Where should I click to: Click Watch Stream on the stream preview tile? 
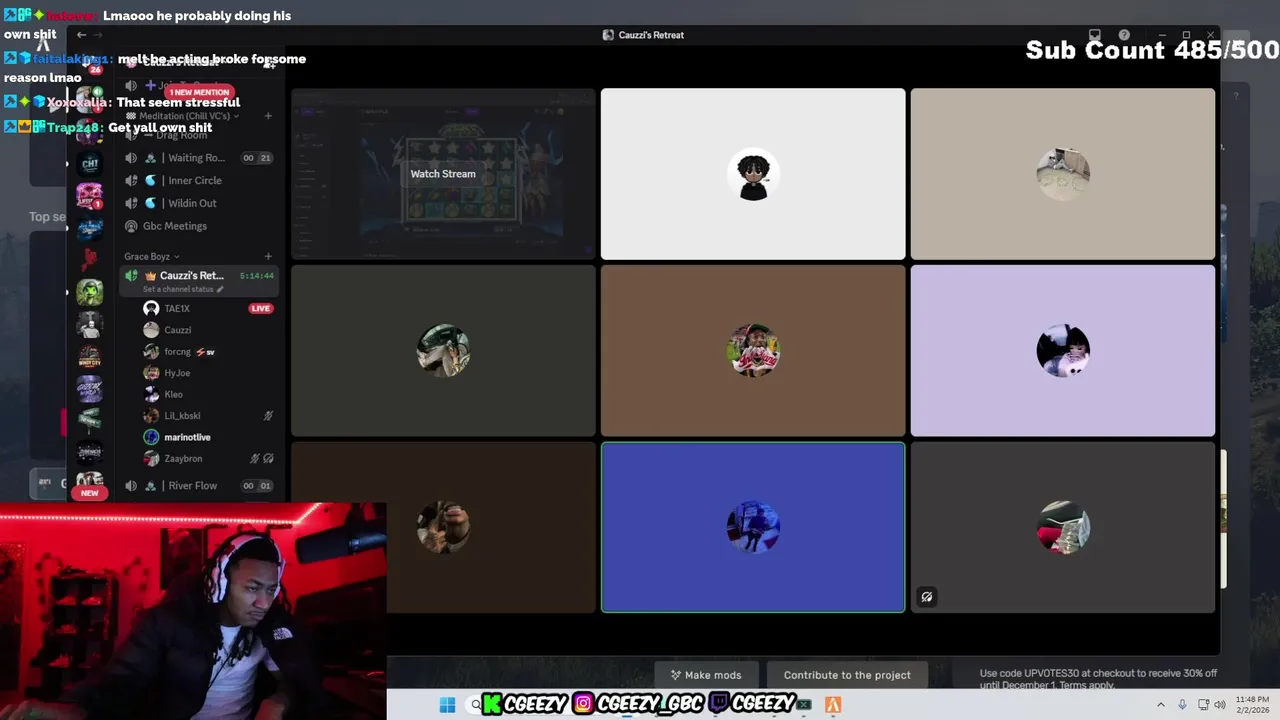[x=443, y=174]
